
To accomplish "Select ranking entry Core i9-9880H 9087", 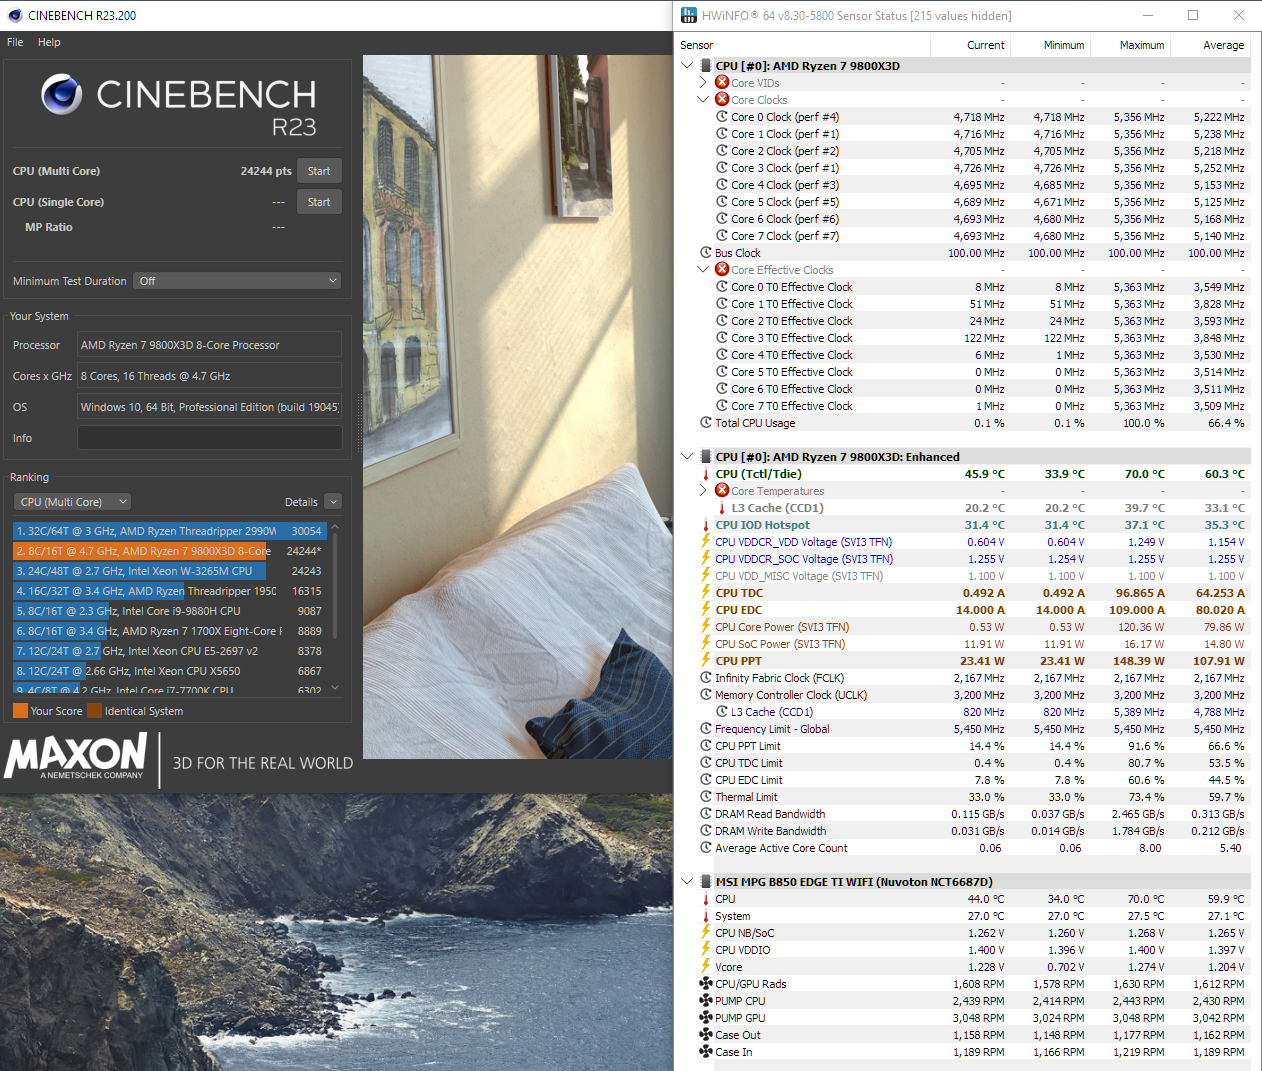I will click(x=170, y=611).
